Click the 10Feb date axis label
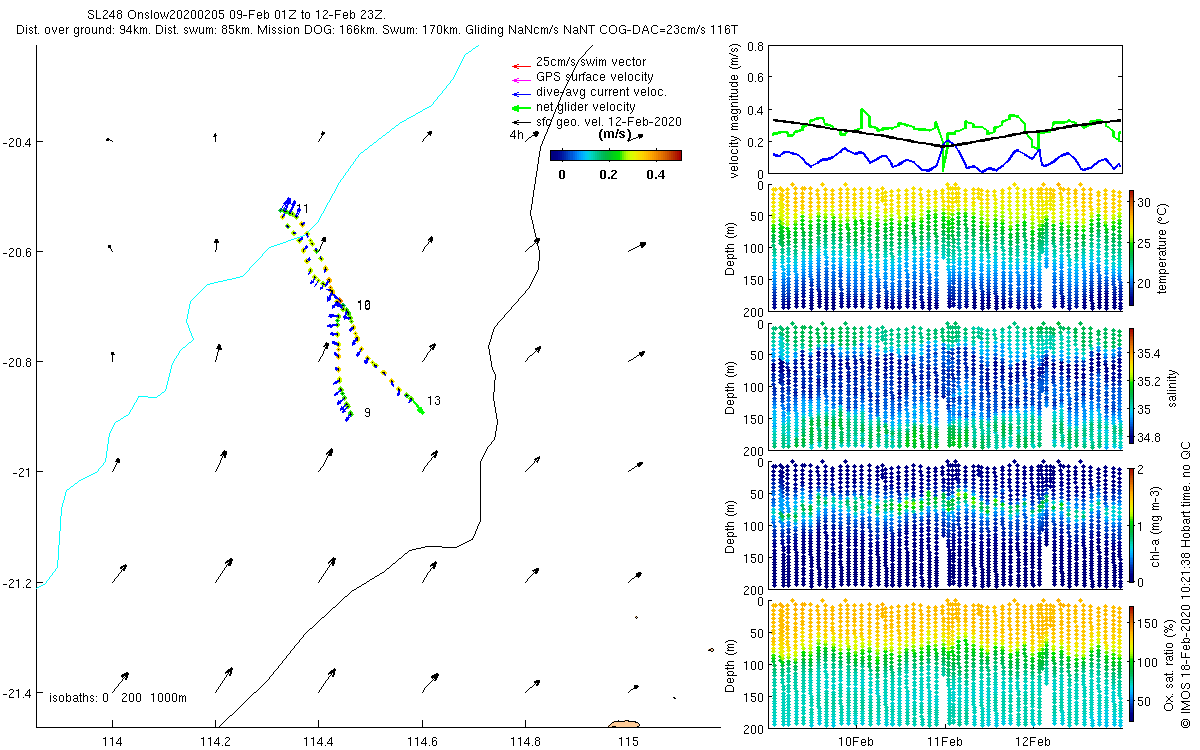The height and width of the screenshot is (750, 1200). pos(857,742)
